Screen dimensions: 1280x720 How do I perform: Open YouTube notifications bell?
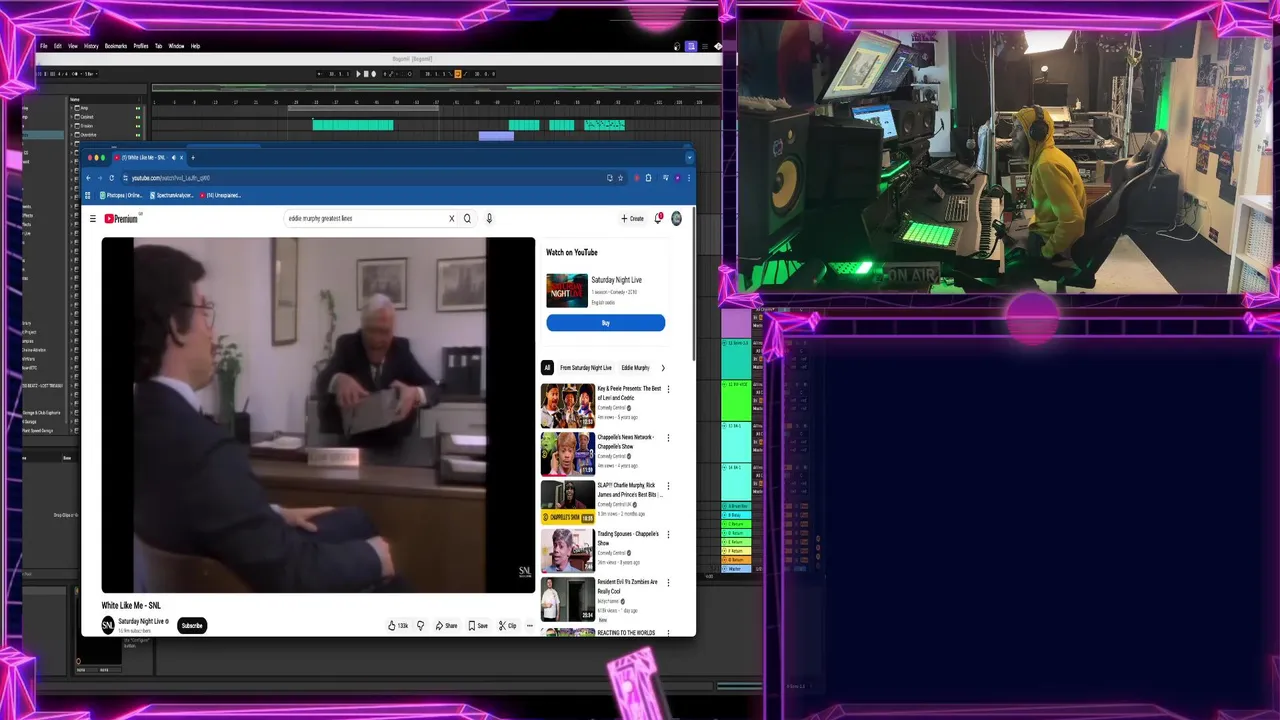(658, 218)
